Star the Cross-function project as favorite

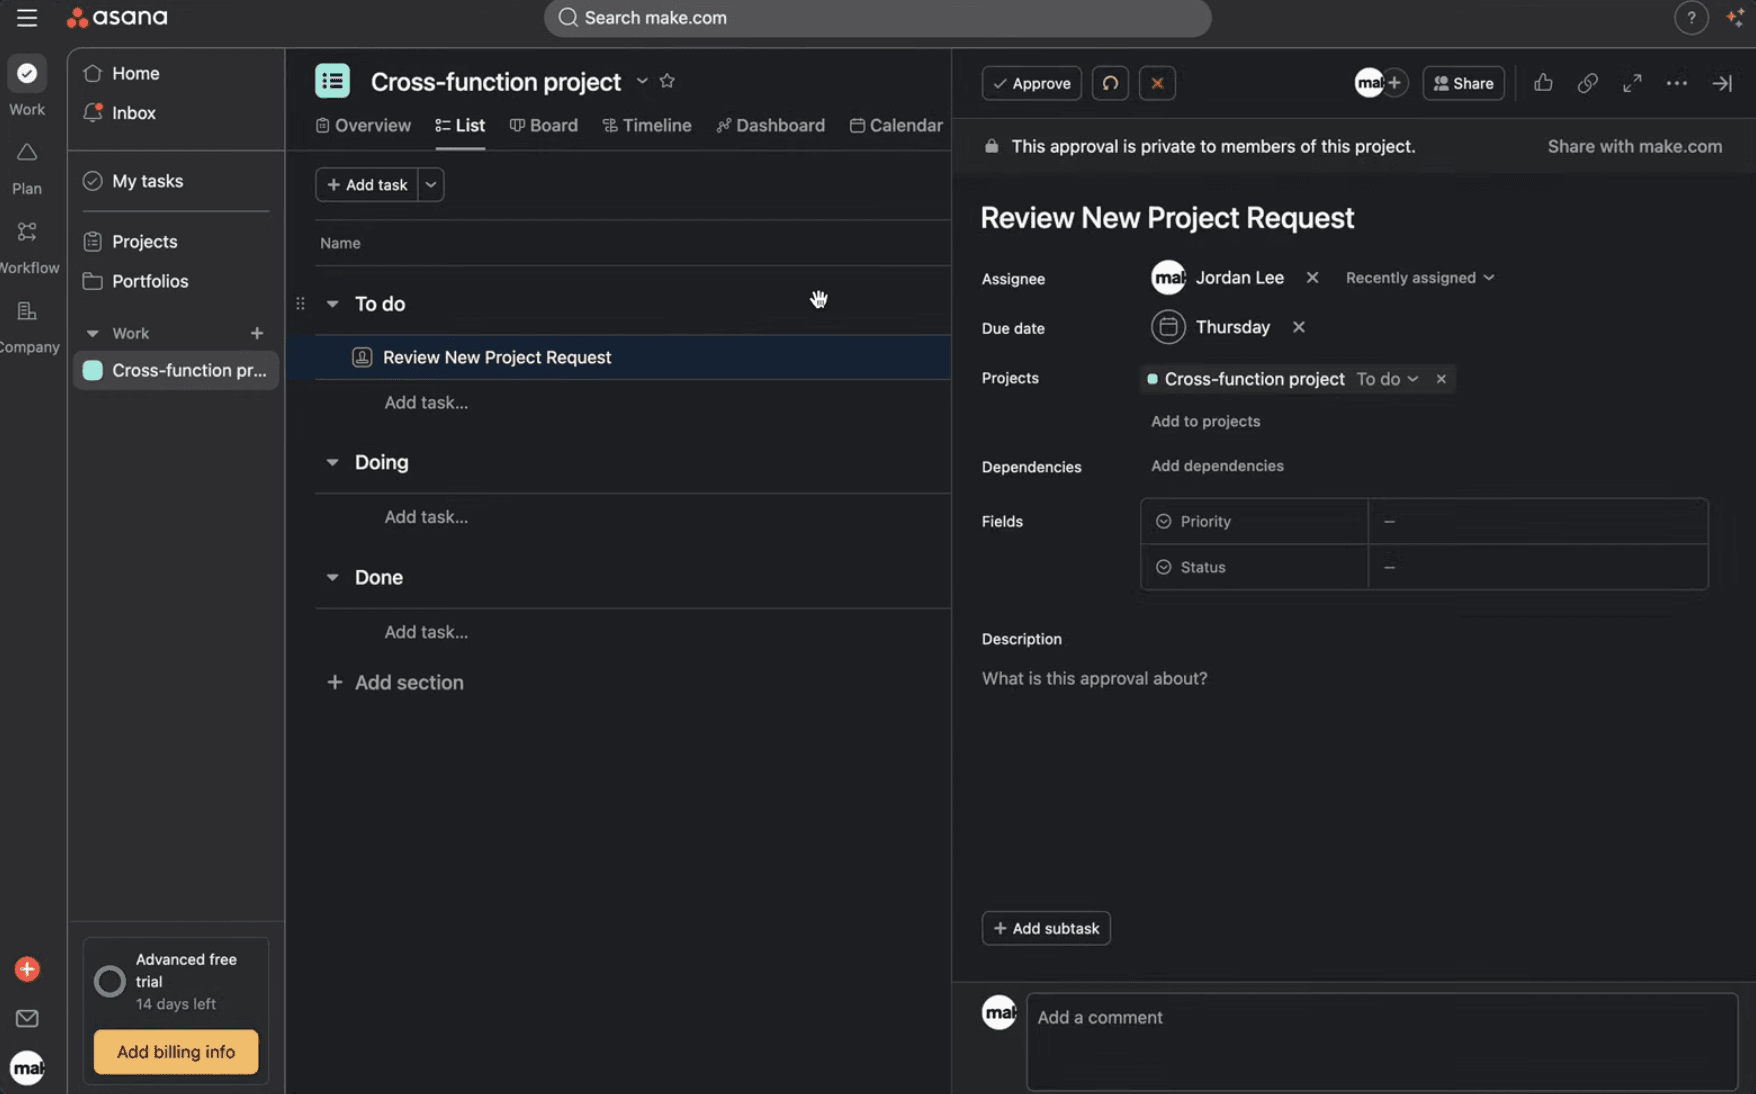coord(667,81)
